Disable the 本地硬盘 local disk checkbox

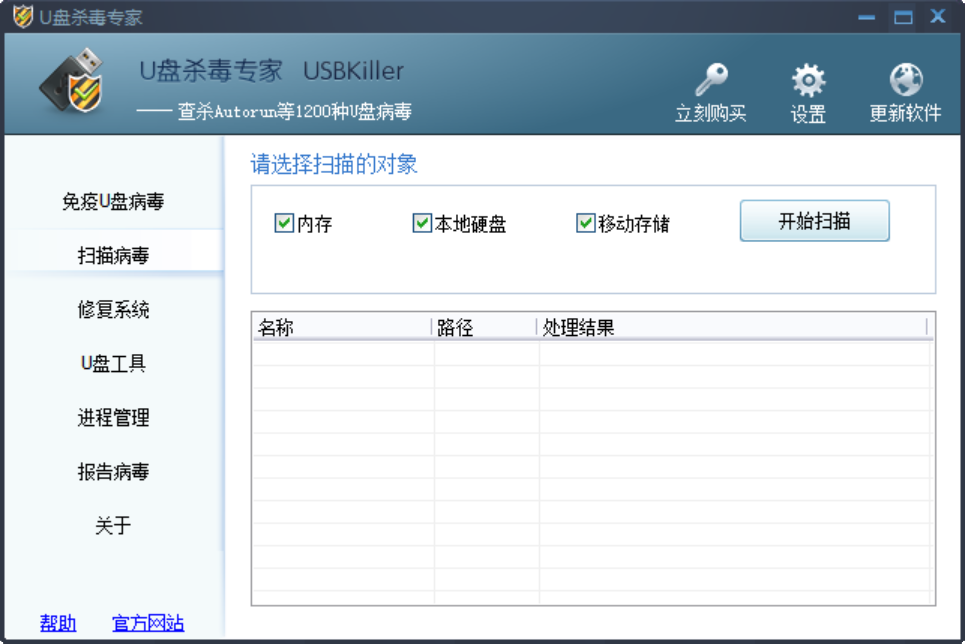tap(422, 223)
